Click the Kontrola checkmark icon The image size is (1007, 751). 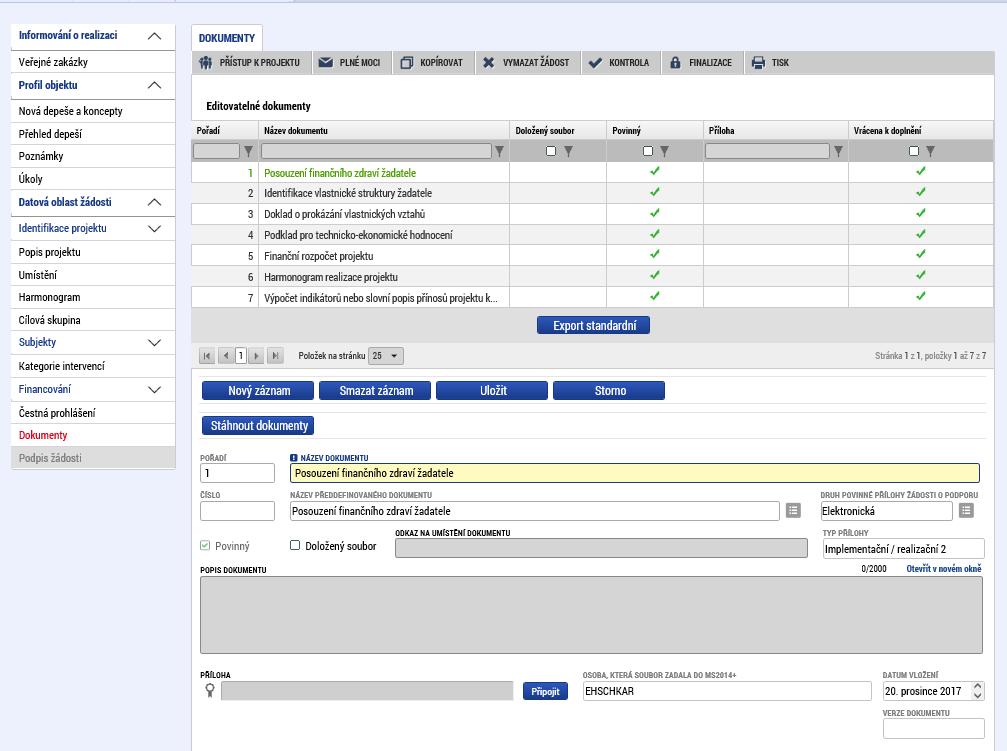[595, 62]
